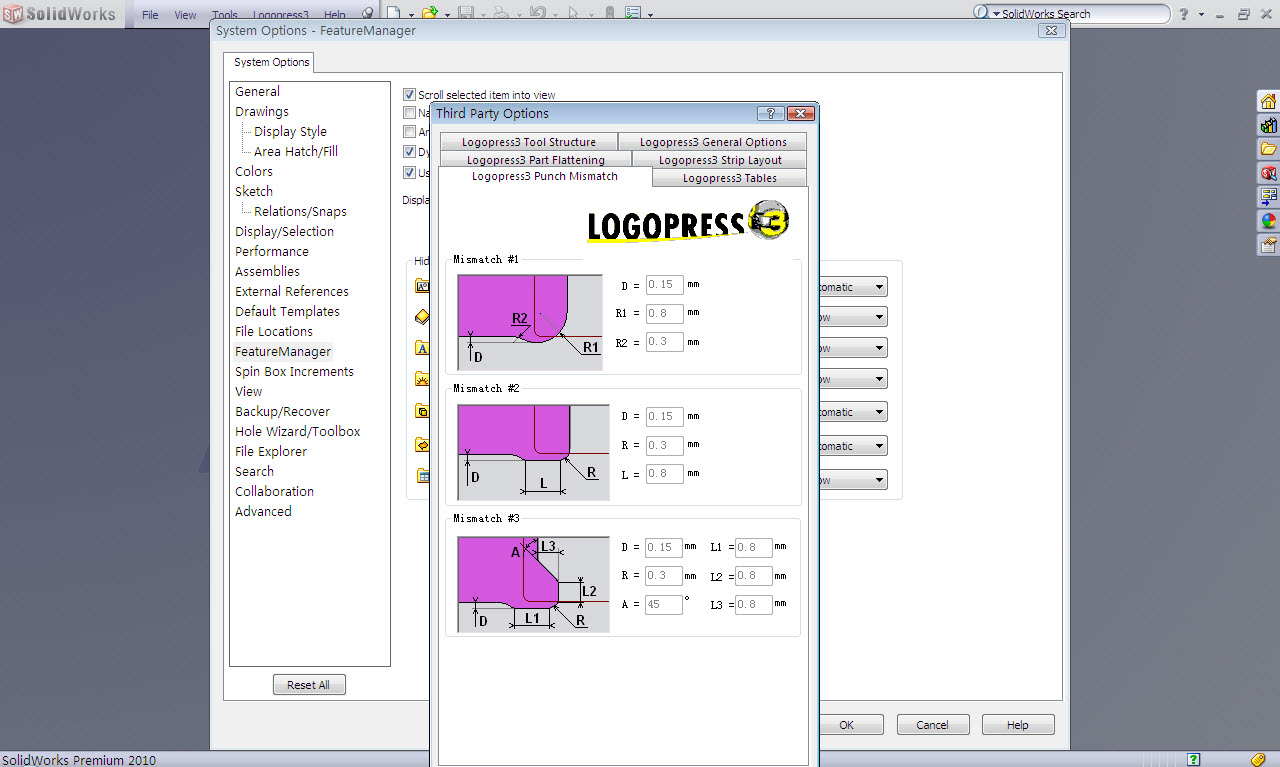Switch to Logopress3 Tool Structure tab
Screen dimensions: 1280x767
[x=528, y=142]
